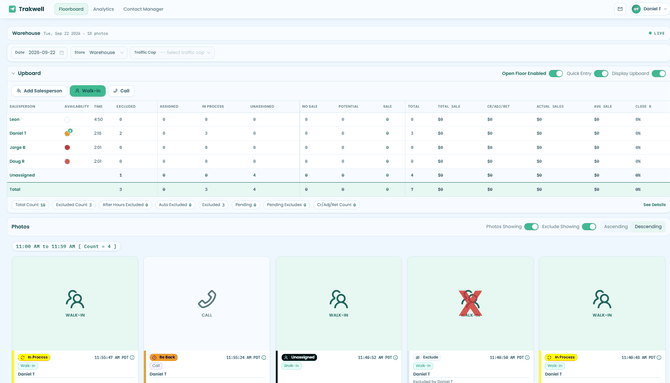Click the In Process badge on first card
This screenshot has height=383, width=670.
click(x=34, y=357)
